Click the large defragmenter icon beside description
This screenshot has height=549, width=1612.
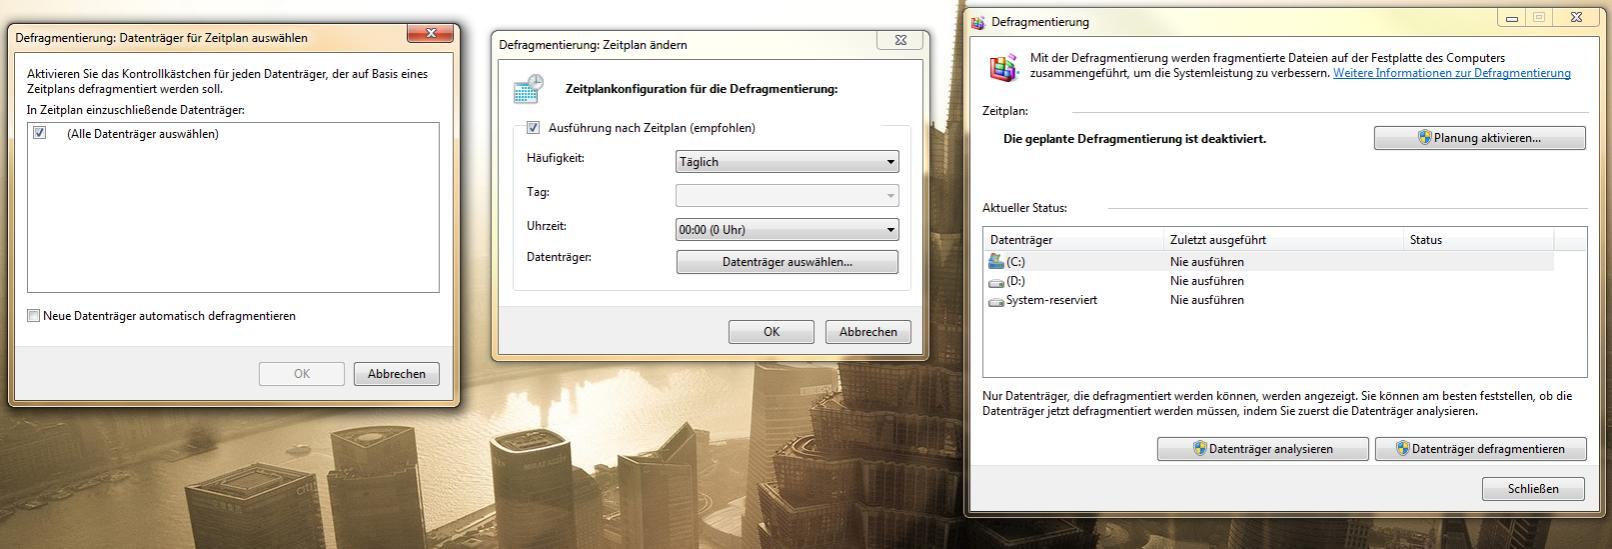[x=1002, y=67]
